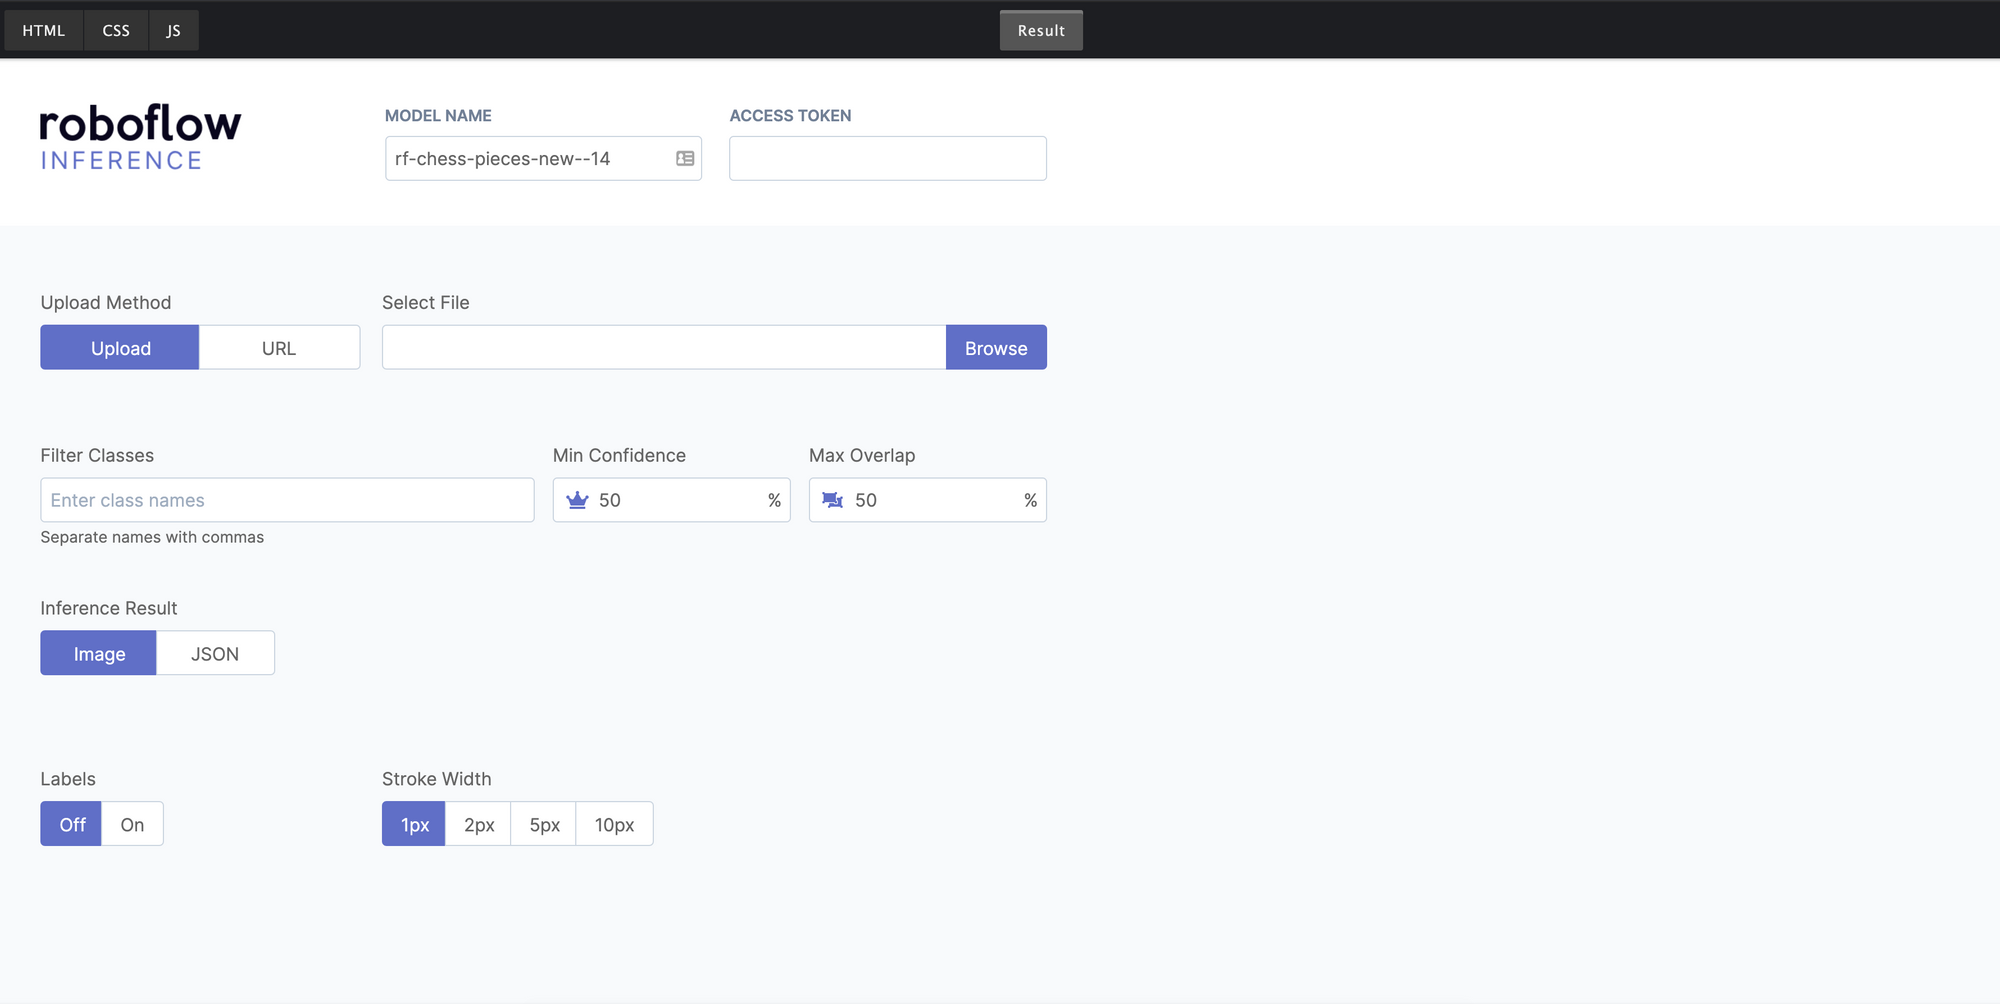This screenshot has width=2000, height=1004.
Task: Keep Labels Off by clicking Off
Action: [x=70, y=824]
